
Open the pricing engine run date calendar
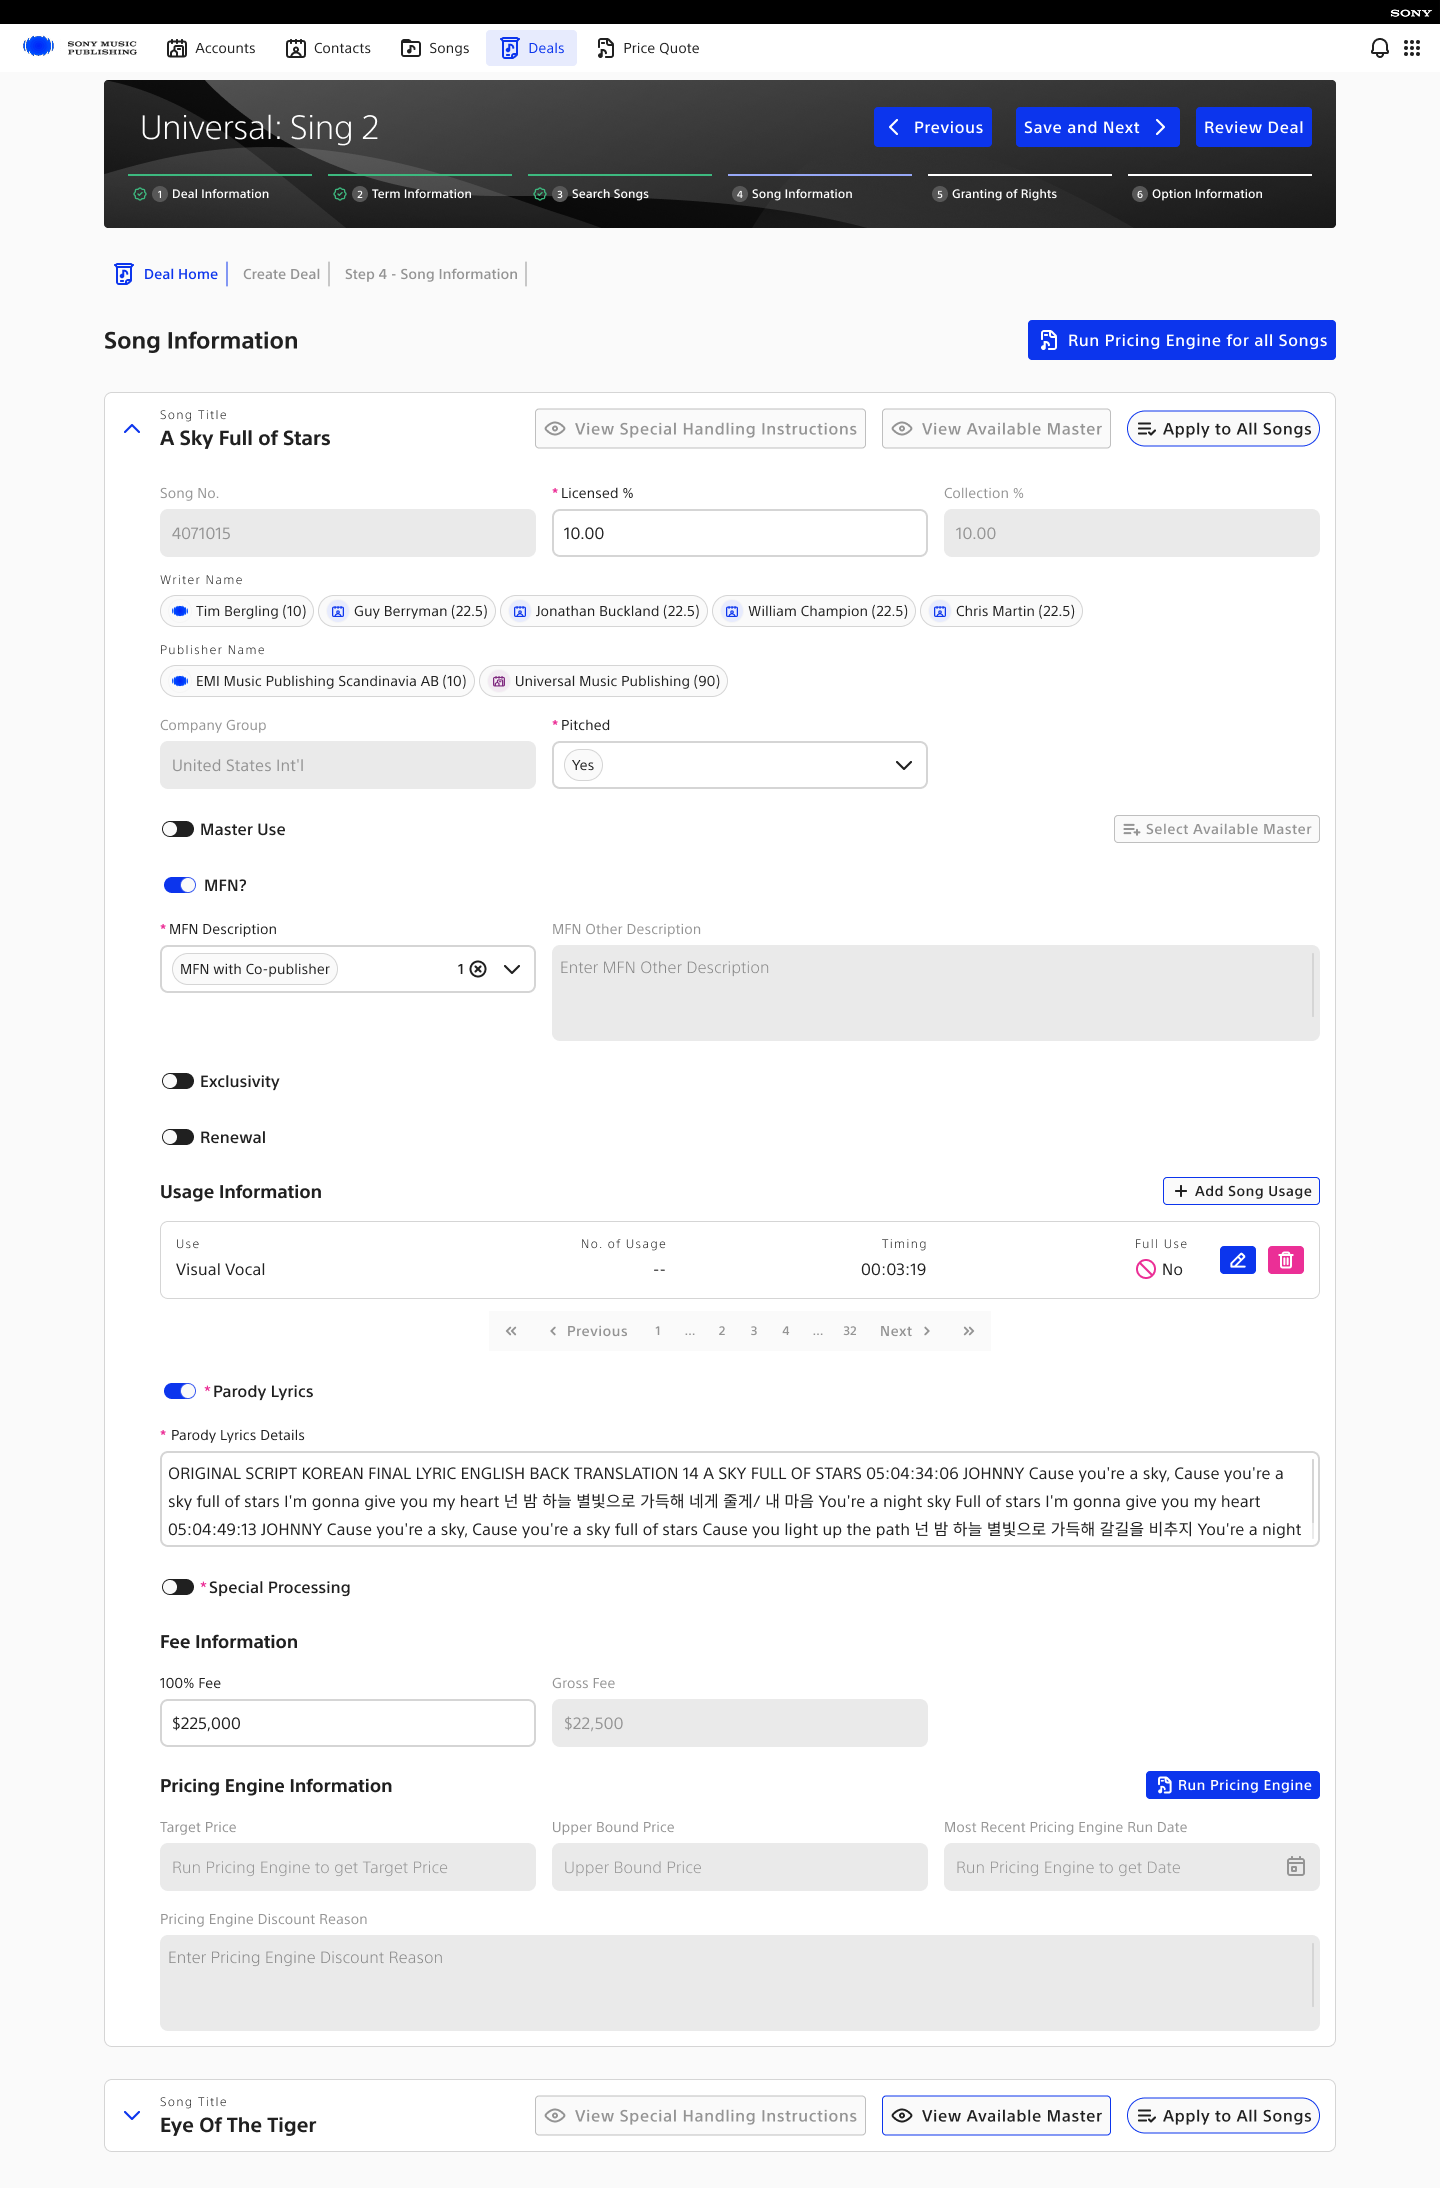pos(1295,1867)
